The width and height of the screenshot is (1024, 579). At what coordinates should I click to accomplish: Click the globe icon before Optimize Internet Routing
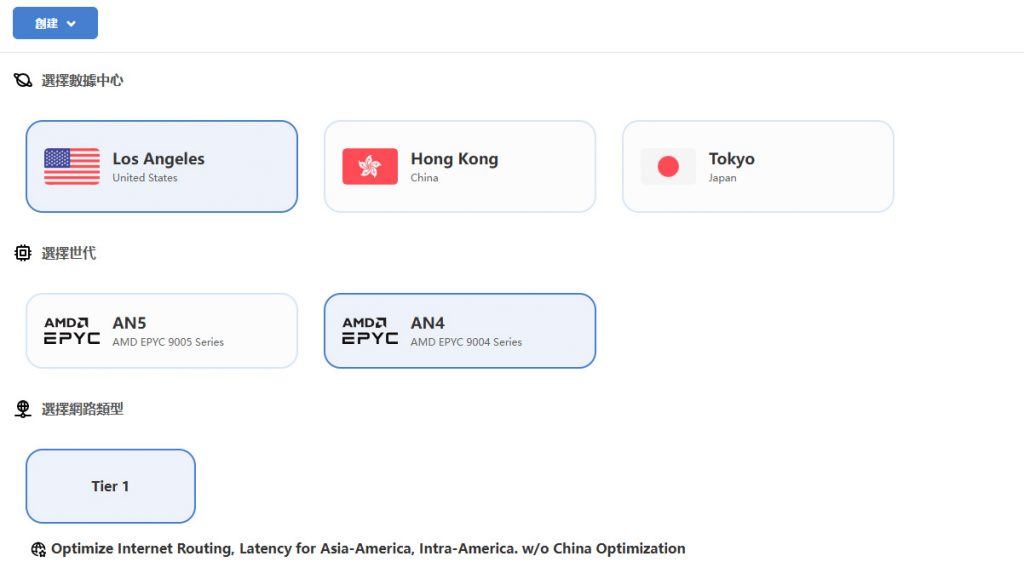click(39, 549)
